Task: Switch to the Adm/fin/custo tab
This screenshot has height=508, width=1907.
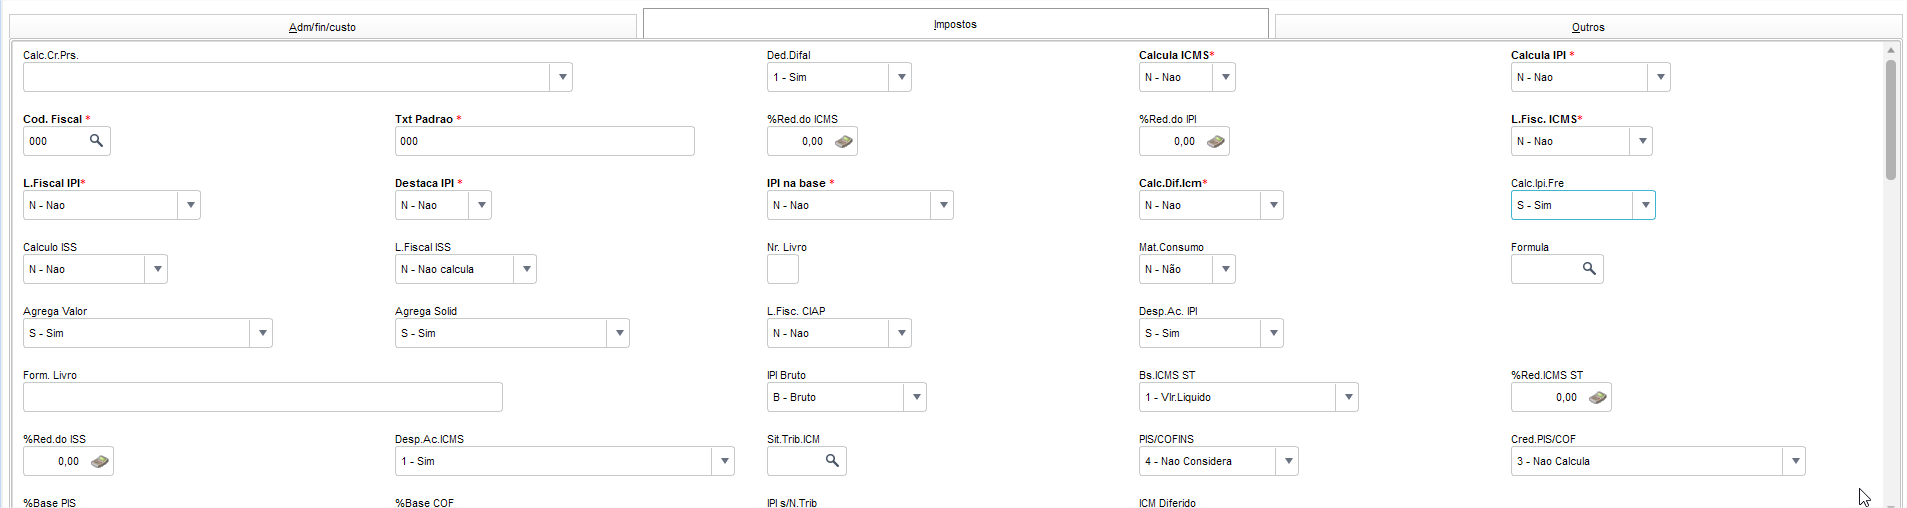Action: 322,27
